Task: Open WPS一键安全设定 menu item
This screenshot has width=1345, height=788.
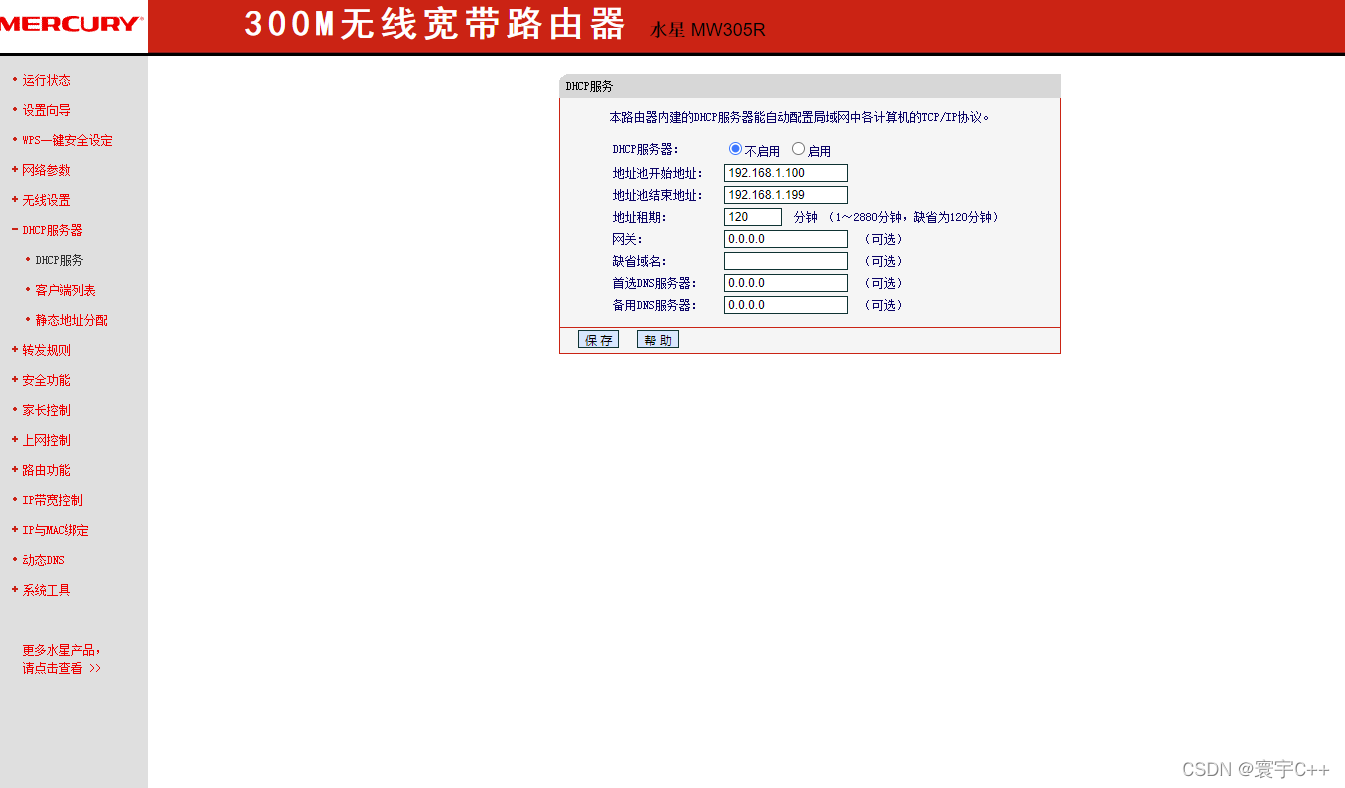Action: [67, 140]
